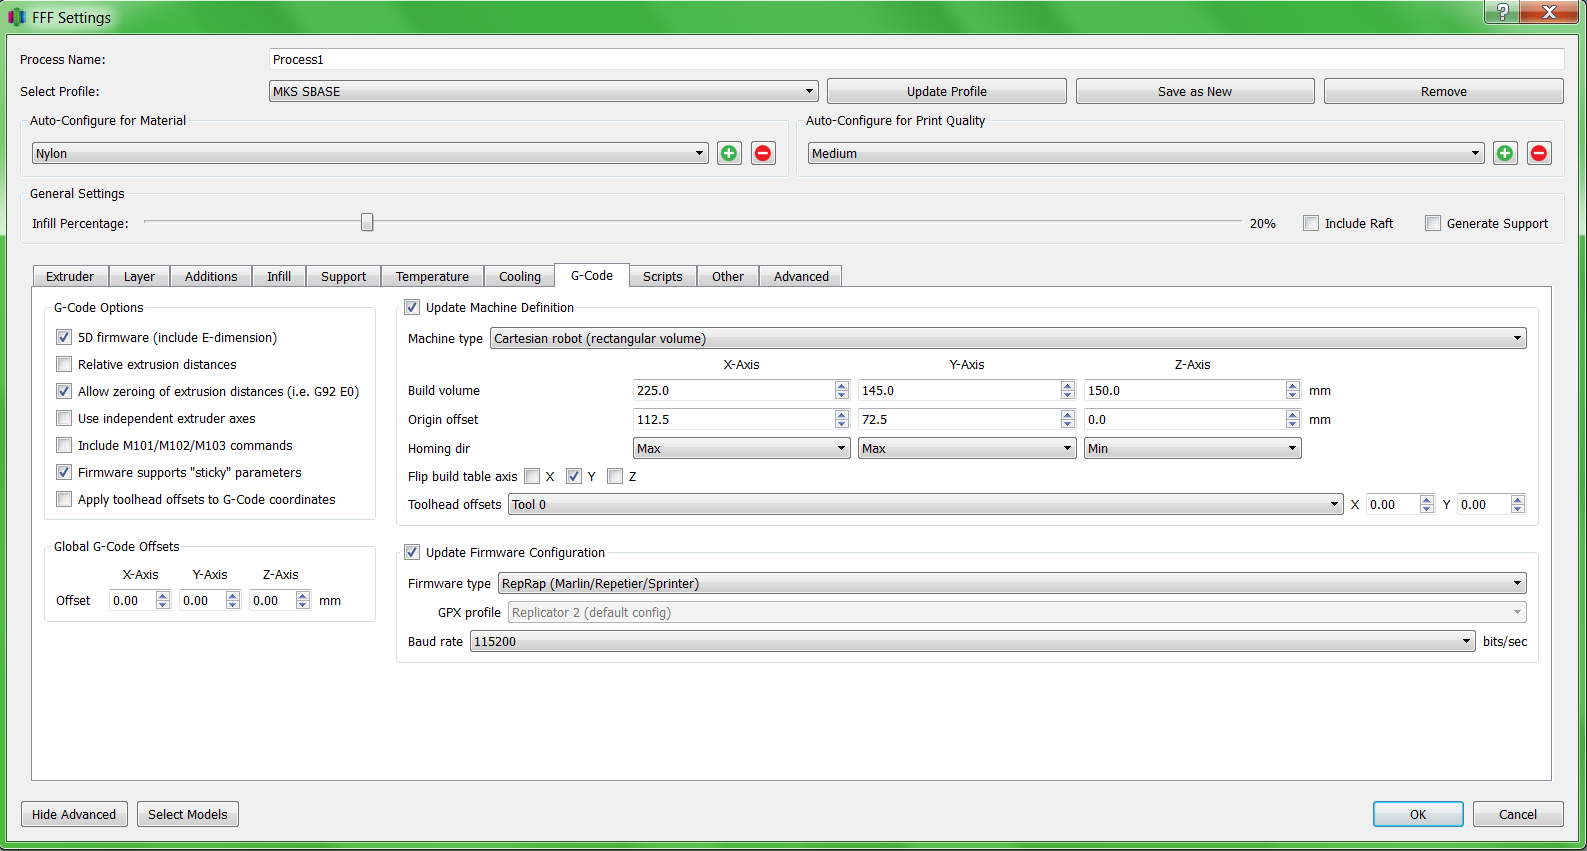Enable Use independent extruder axes
Screen dimensions: 1587x851
click(x=64, y=418)
